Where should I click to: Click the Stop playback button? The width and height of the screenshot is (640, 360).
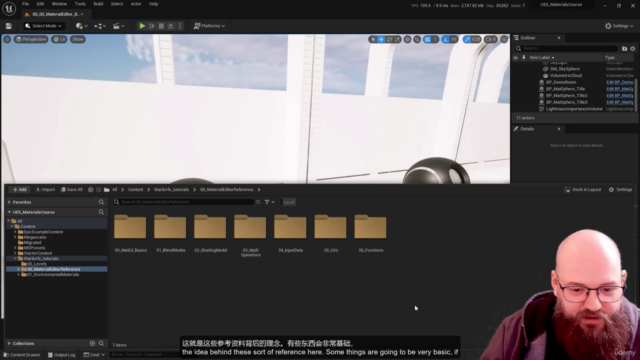(161, 26)
